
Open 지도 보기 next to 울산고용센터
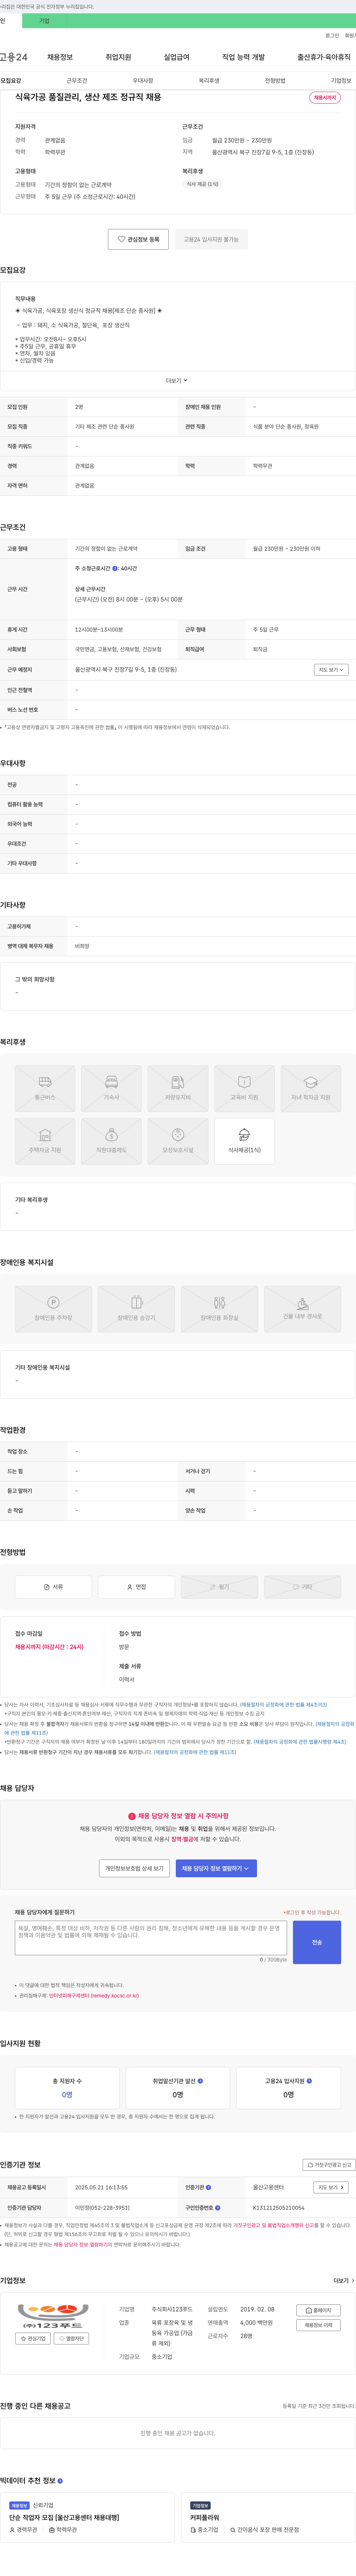point(331,2187)
